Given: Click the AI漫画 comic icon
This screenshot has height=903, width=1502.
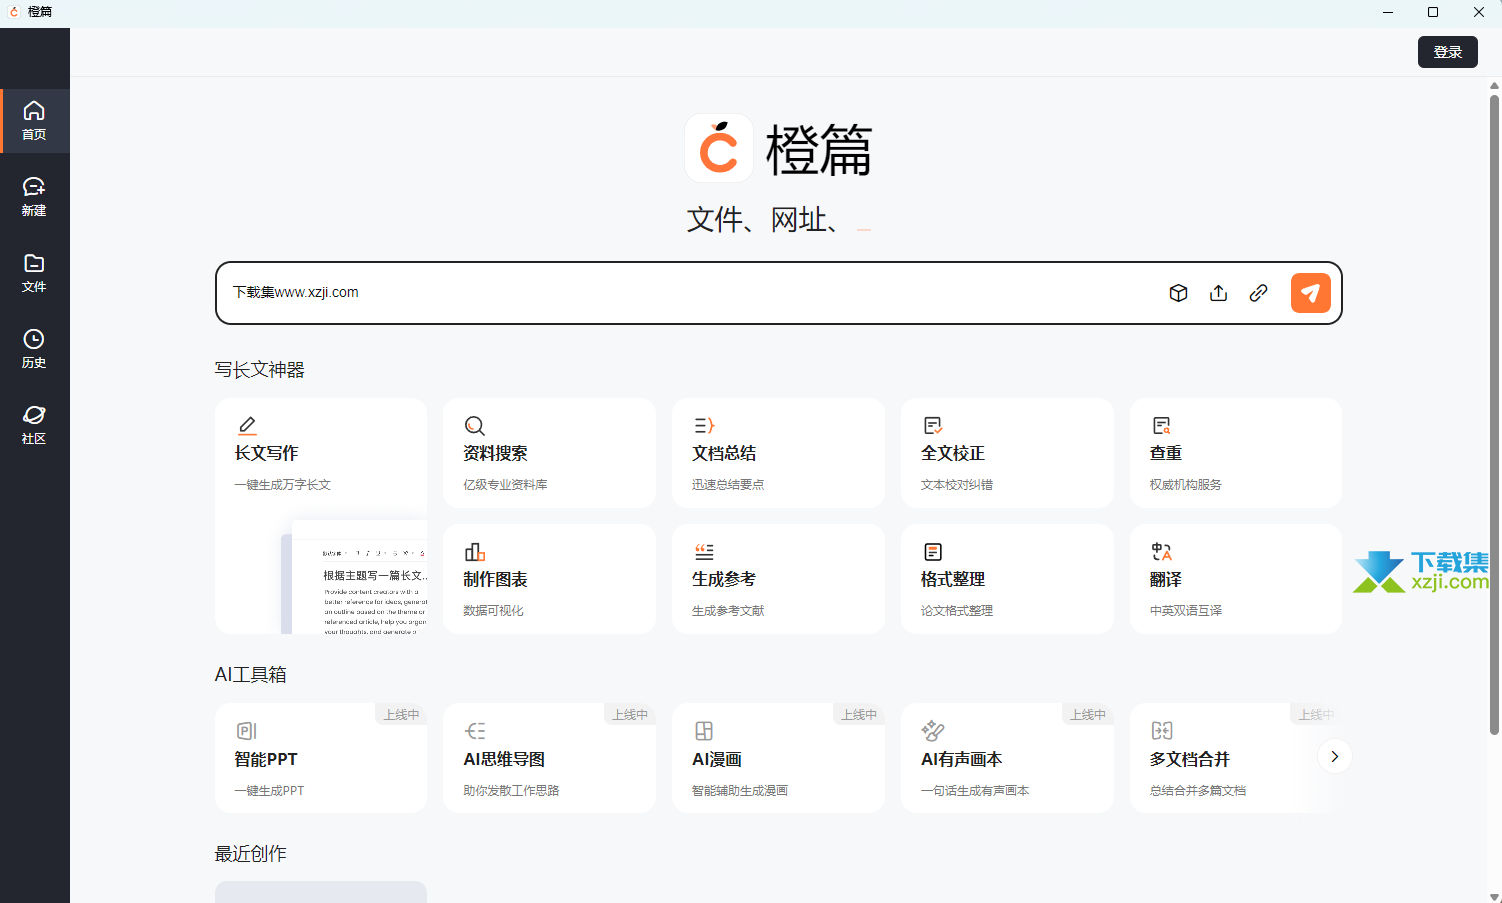Looking at the screenshot, I should pos(704,731).
